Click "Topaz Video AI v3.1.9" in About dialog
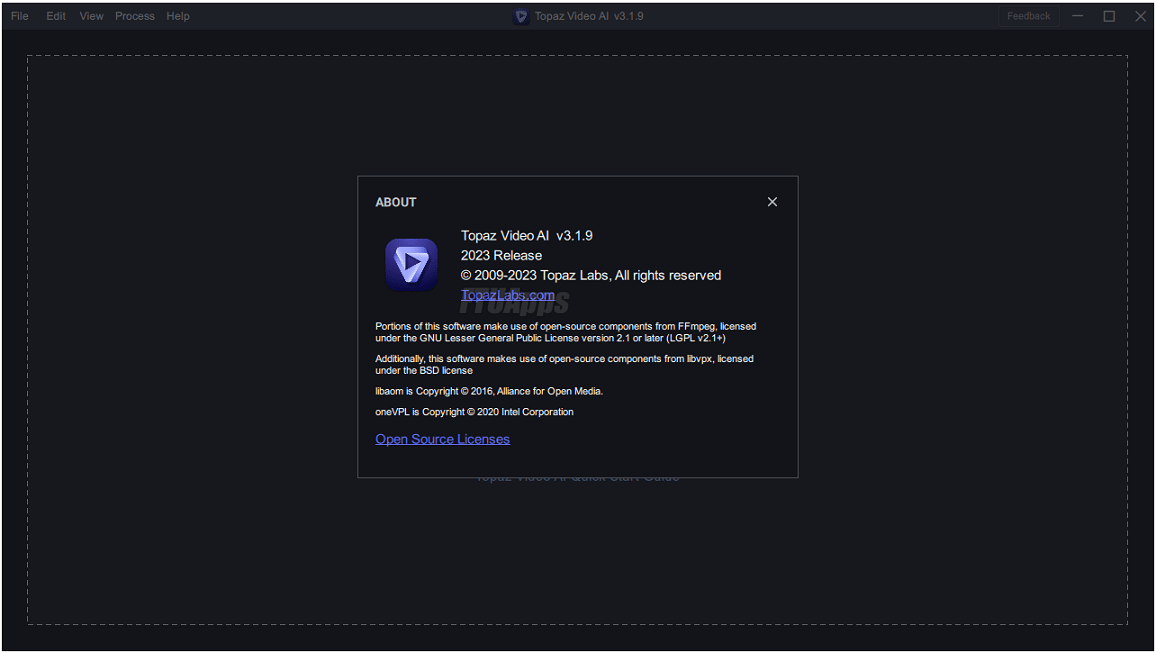The height and width of the screenshot is (653, 1156). pyautogui.click(x=526, y=236)
